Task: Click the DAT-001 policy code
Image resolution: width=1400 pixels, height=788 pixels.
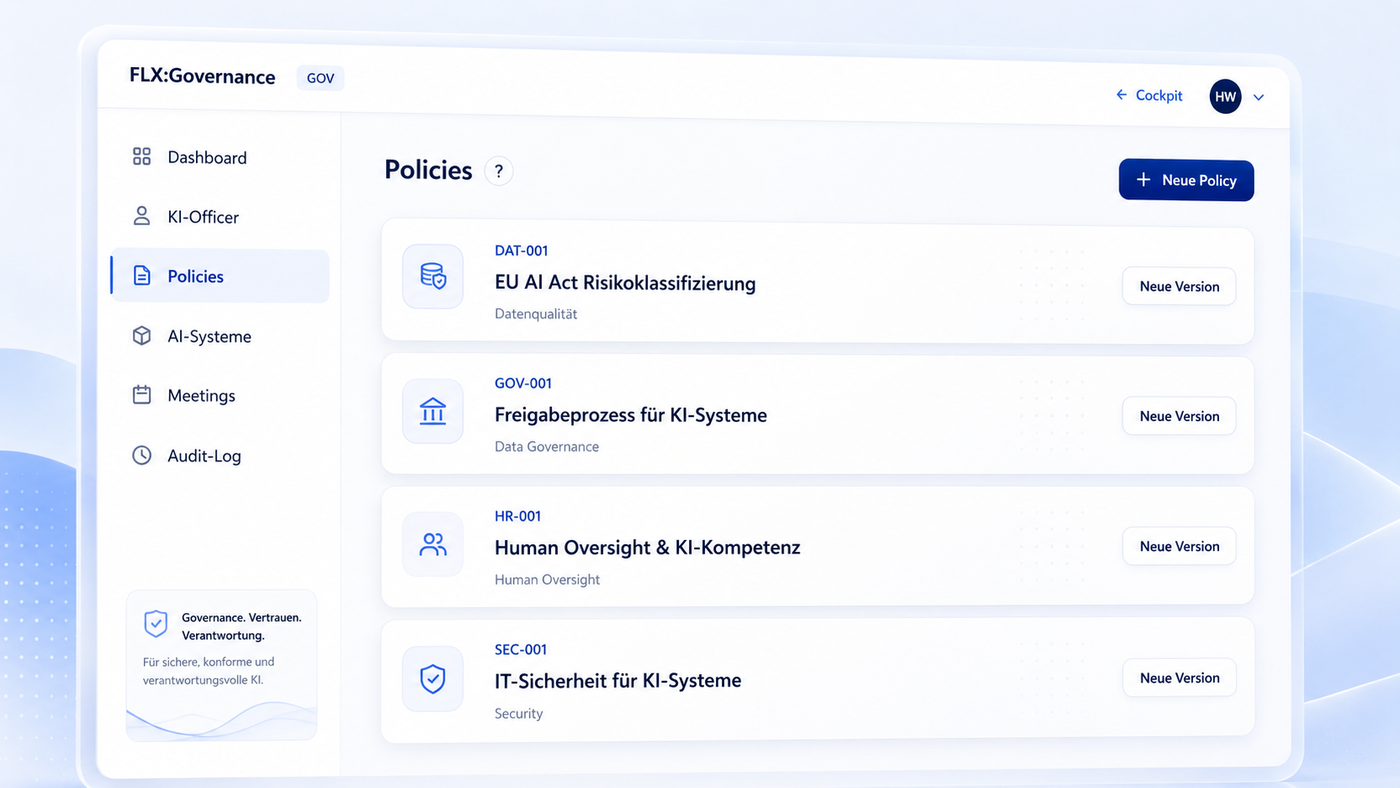Action: coord(521,251)
